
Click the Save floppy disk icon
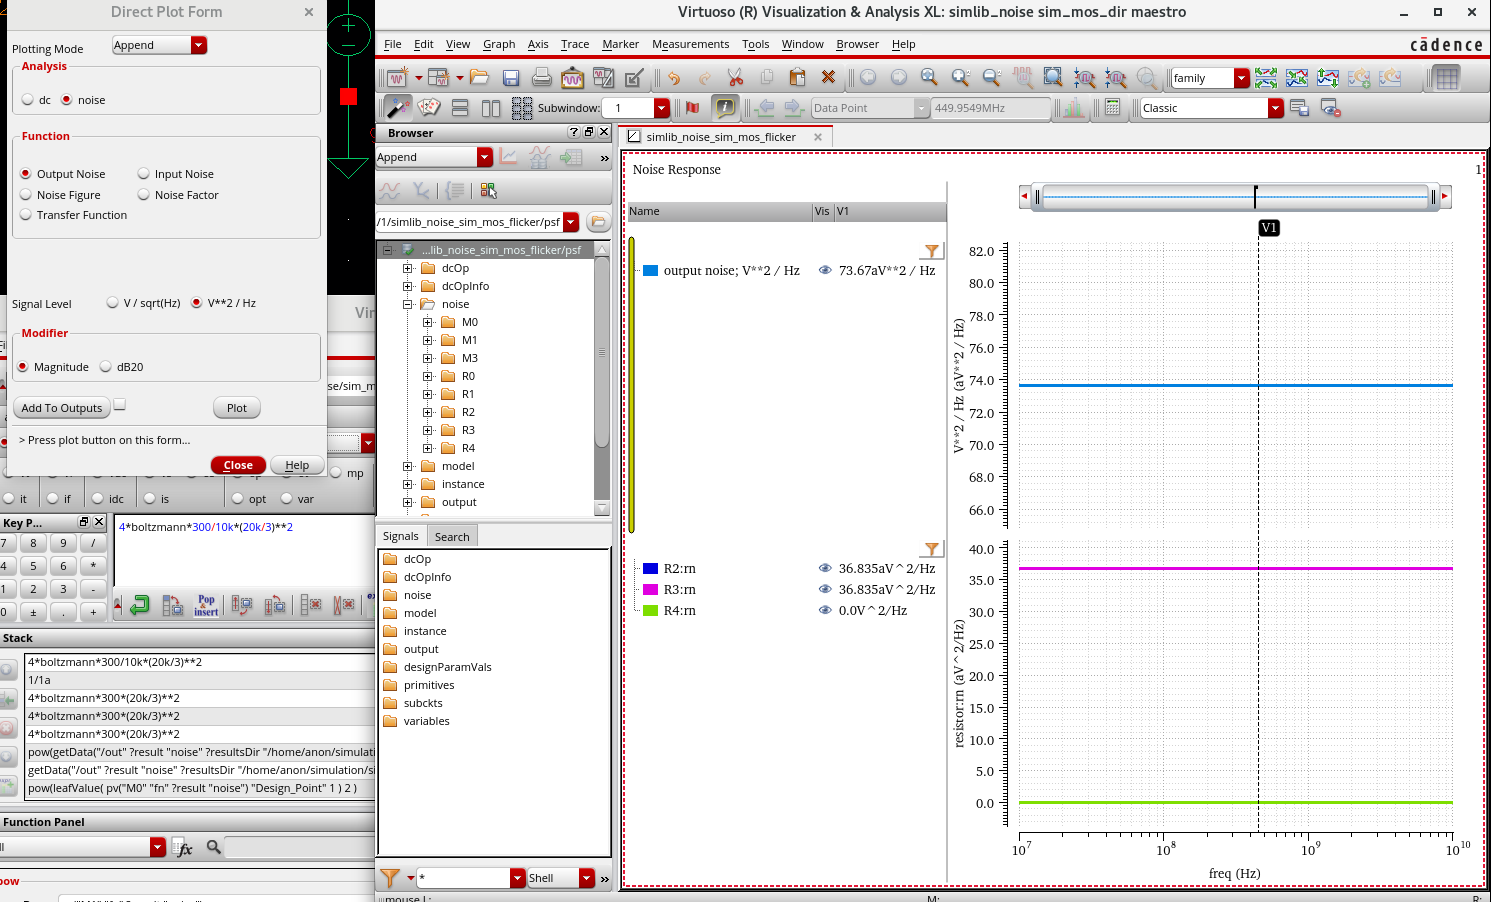click(511, 78)
